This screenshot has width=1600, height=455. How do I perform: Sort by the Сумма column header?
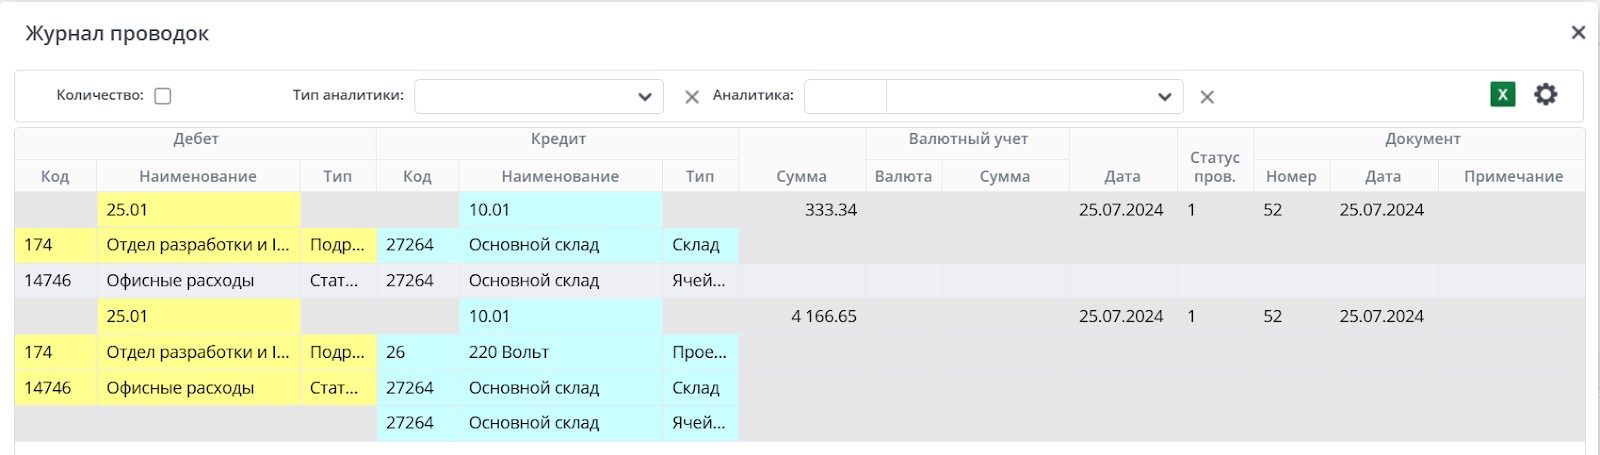(801, 176)
